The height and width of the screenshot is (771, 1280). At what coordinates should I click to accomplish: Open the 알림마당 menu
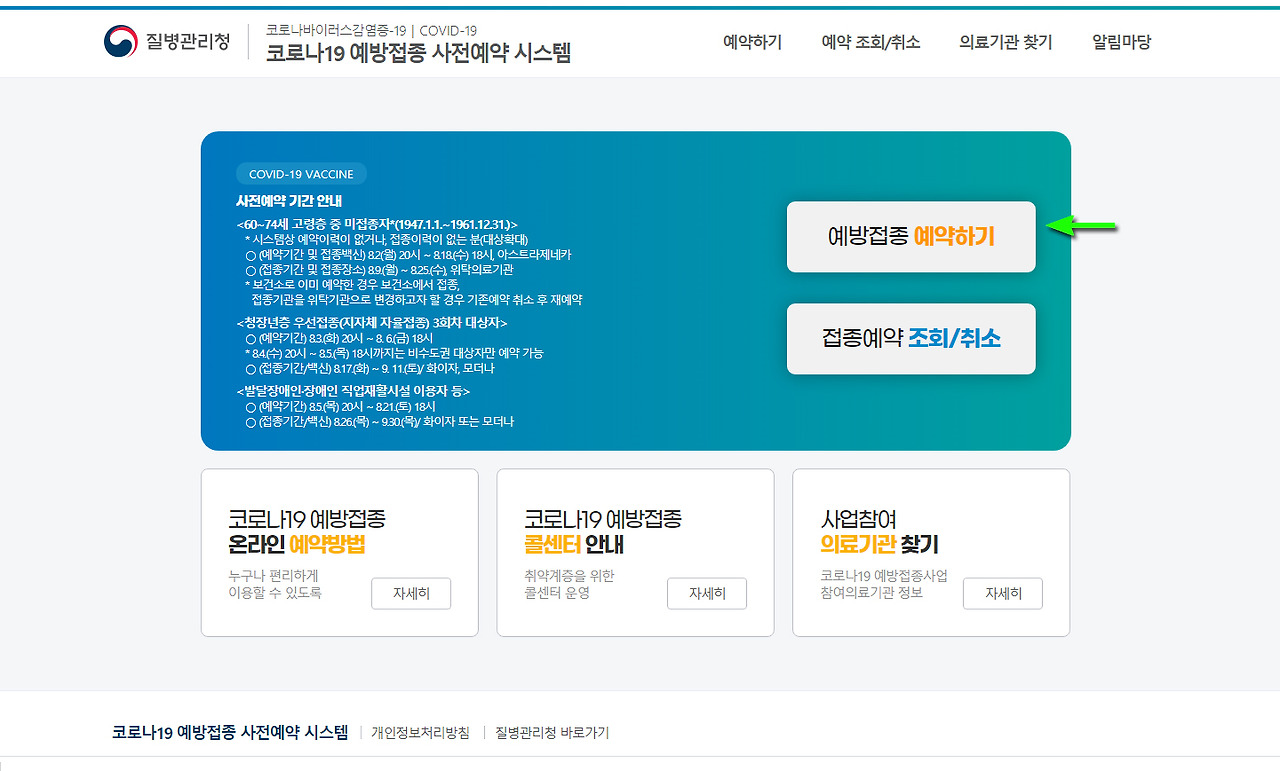[x=1121, y=42]
